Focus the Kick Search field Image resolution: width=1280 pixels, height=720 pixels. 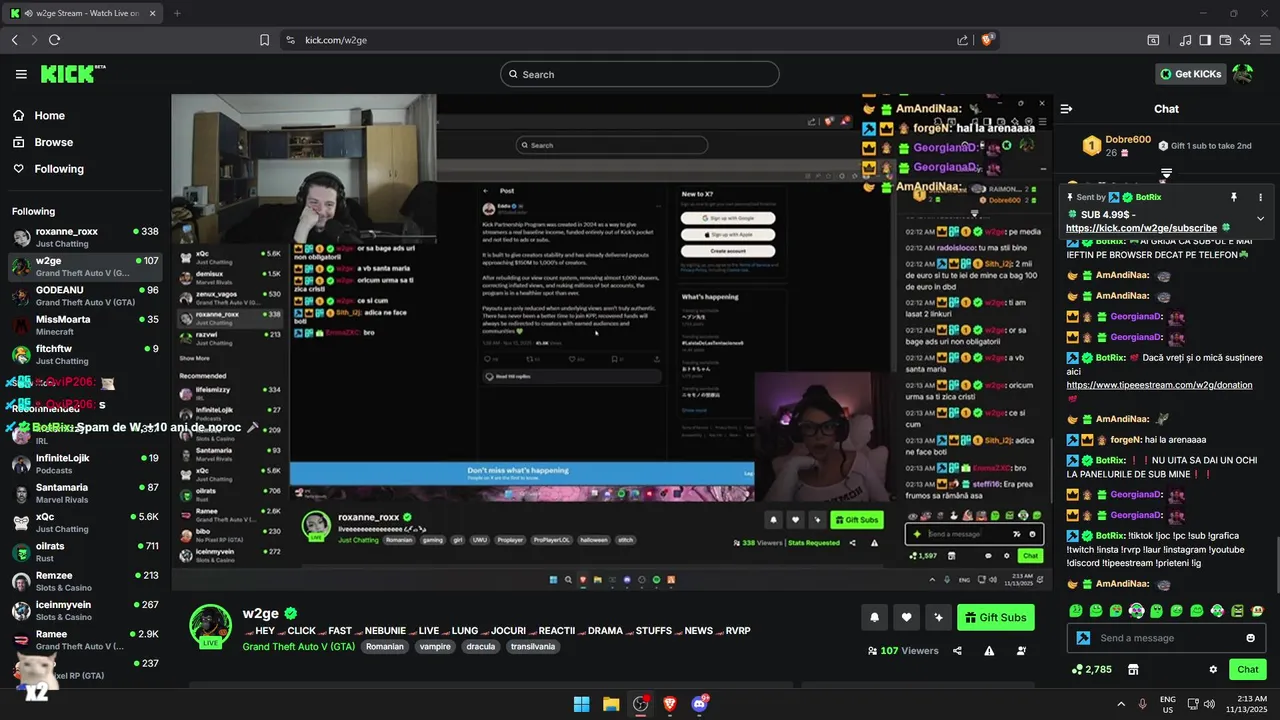640,74
